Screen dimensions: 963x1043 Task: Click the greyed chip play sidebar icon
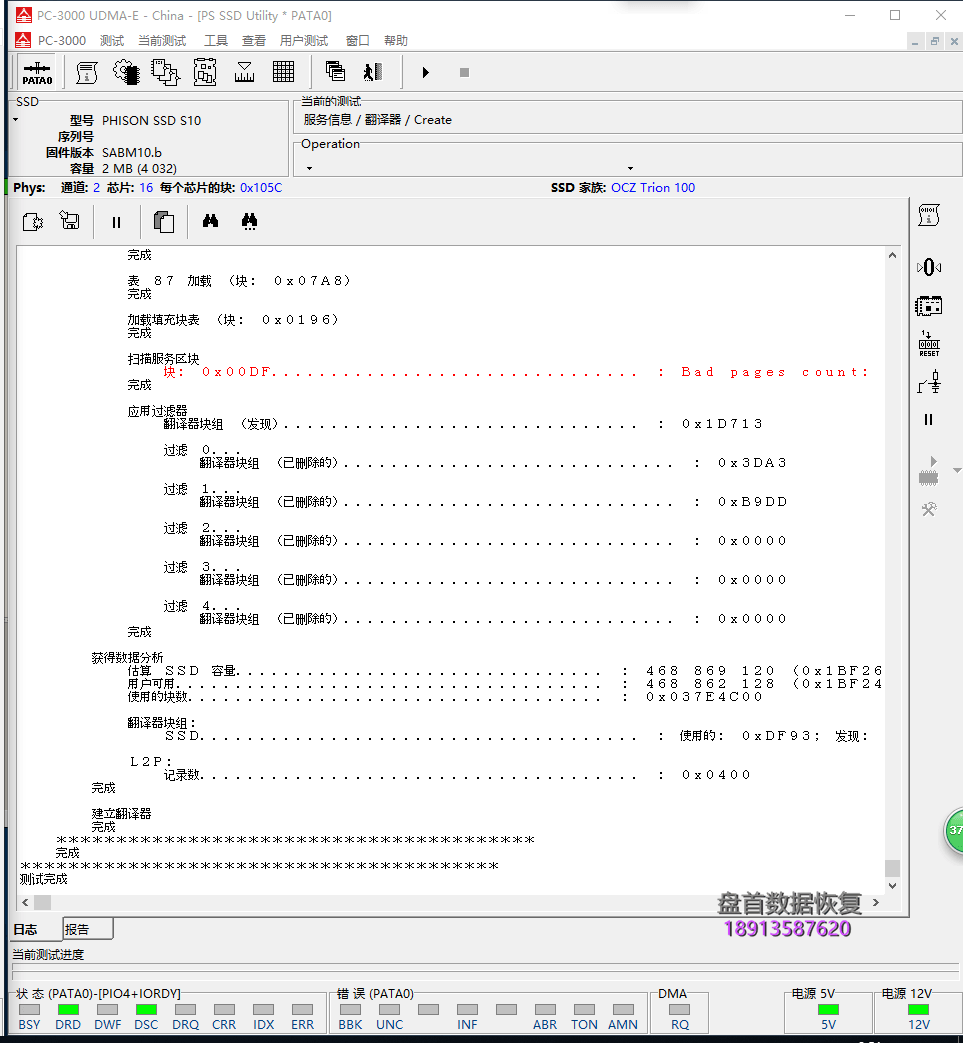coord(928,471)
